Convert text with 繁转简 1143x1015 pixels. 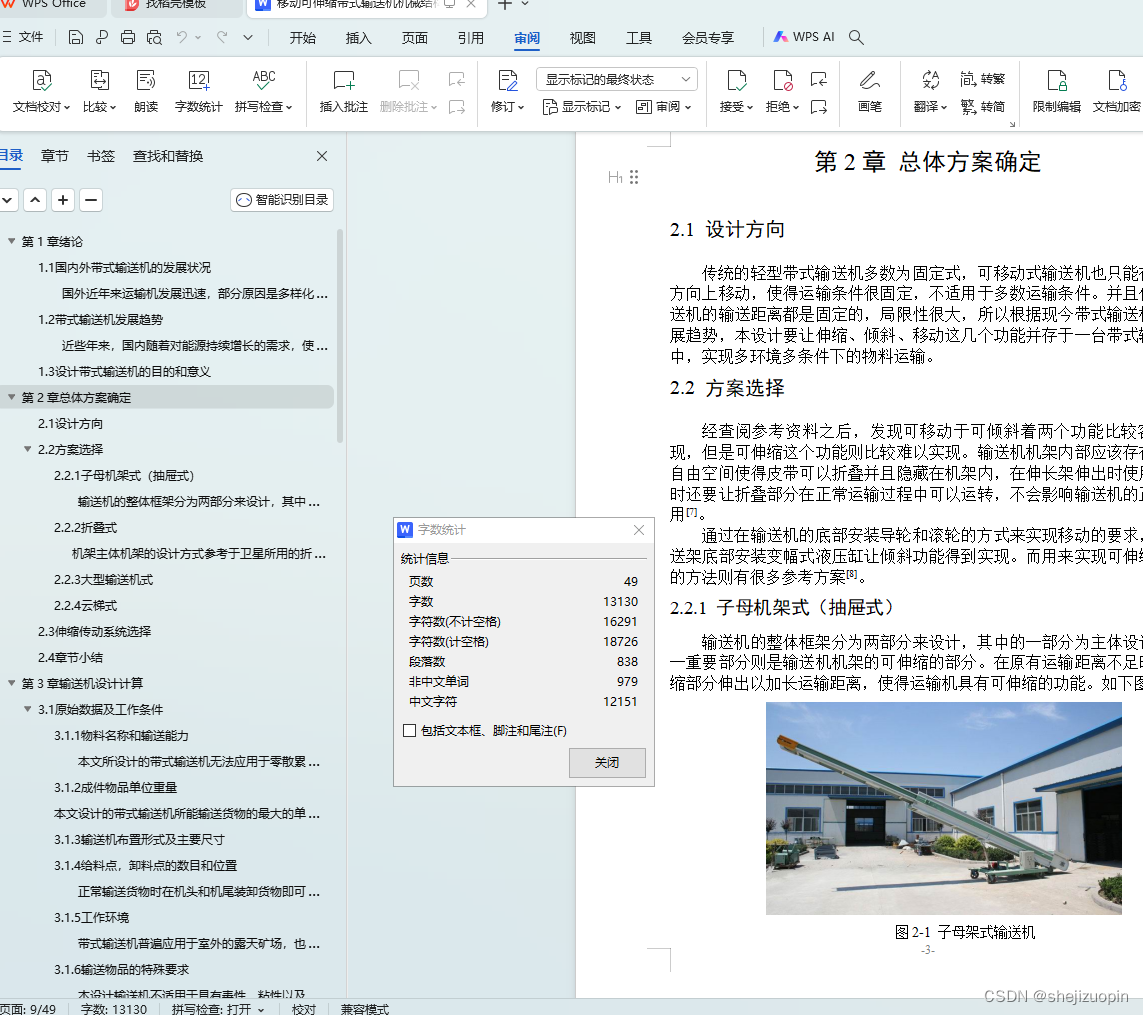[x=983, y=106]
